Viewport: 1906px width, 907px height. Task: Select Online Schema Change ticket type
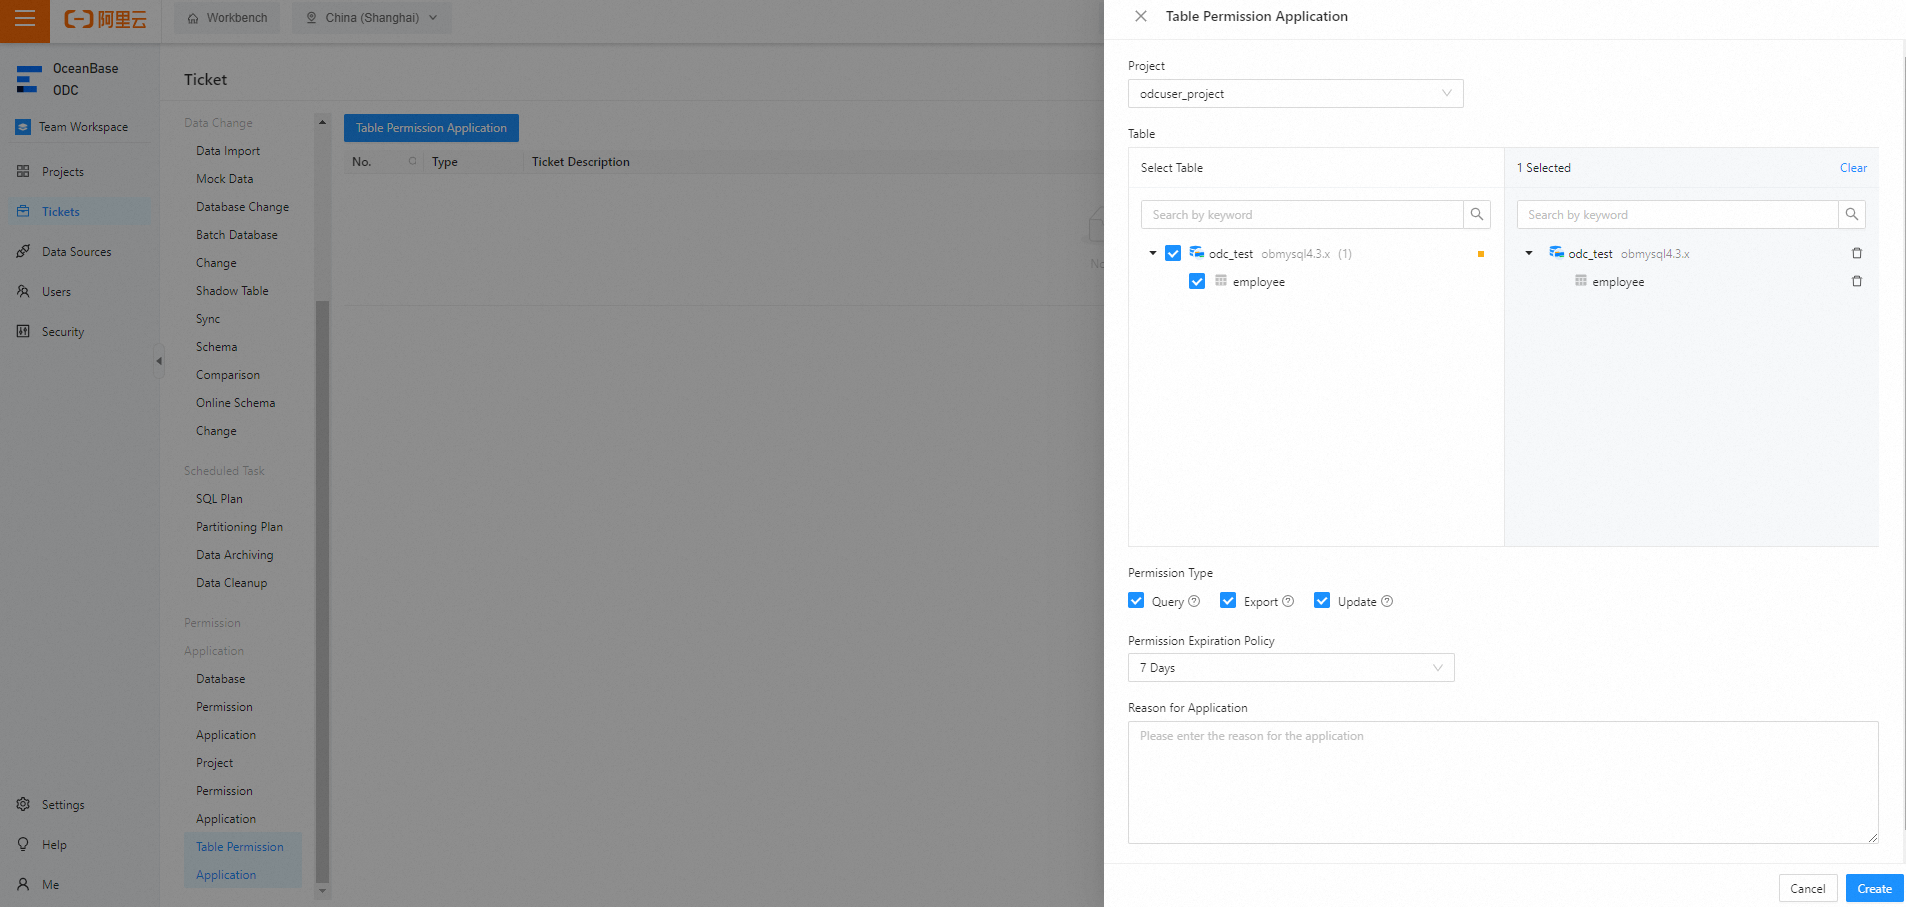point(236,417)
